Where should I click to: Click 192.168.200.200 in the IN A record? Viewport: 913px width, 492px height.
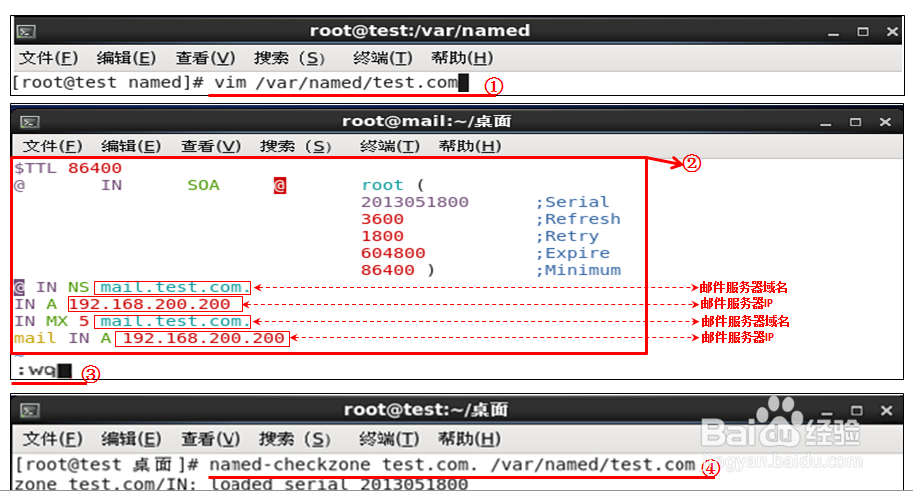pyautogui.click(x=155, y=304)
